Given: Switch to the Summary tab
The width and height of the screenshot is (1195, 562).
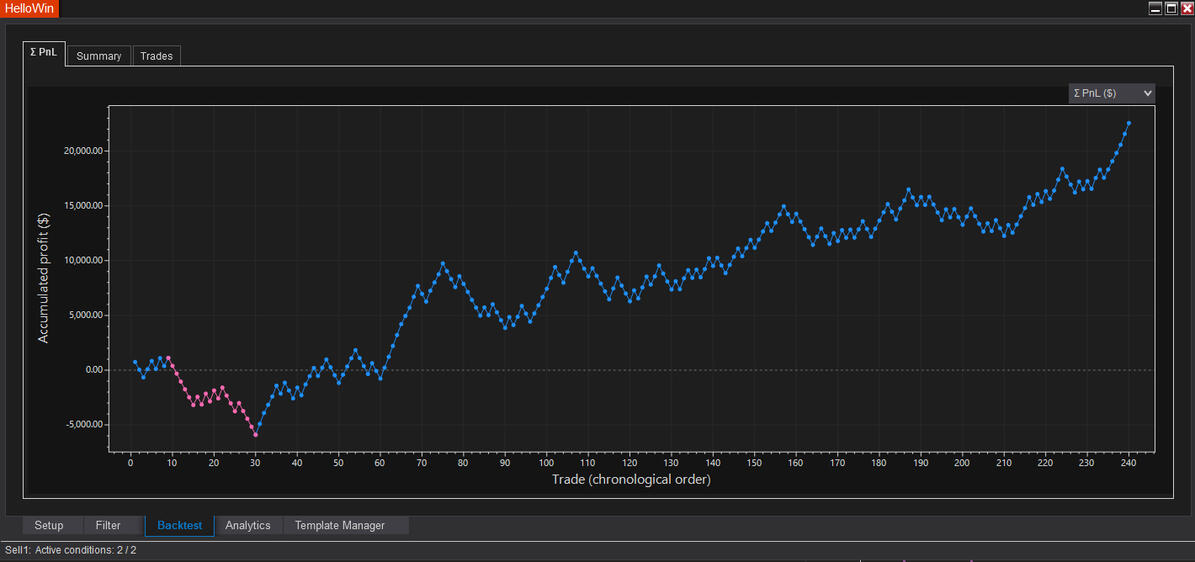Looking at the screenshot, I should [99, 56].
